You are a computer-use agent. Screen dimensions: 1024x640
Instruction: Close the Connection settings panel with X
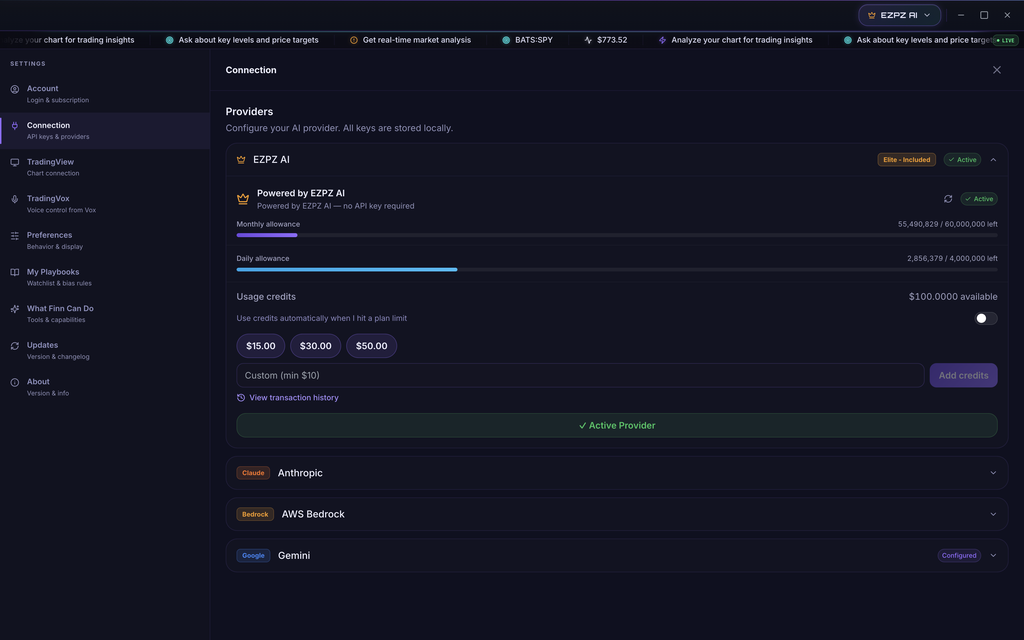(x=997, y=70)
